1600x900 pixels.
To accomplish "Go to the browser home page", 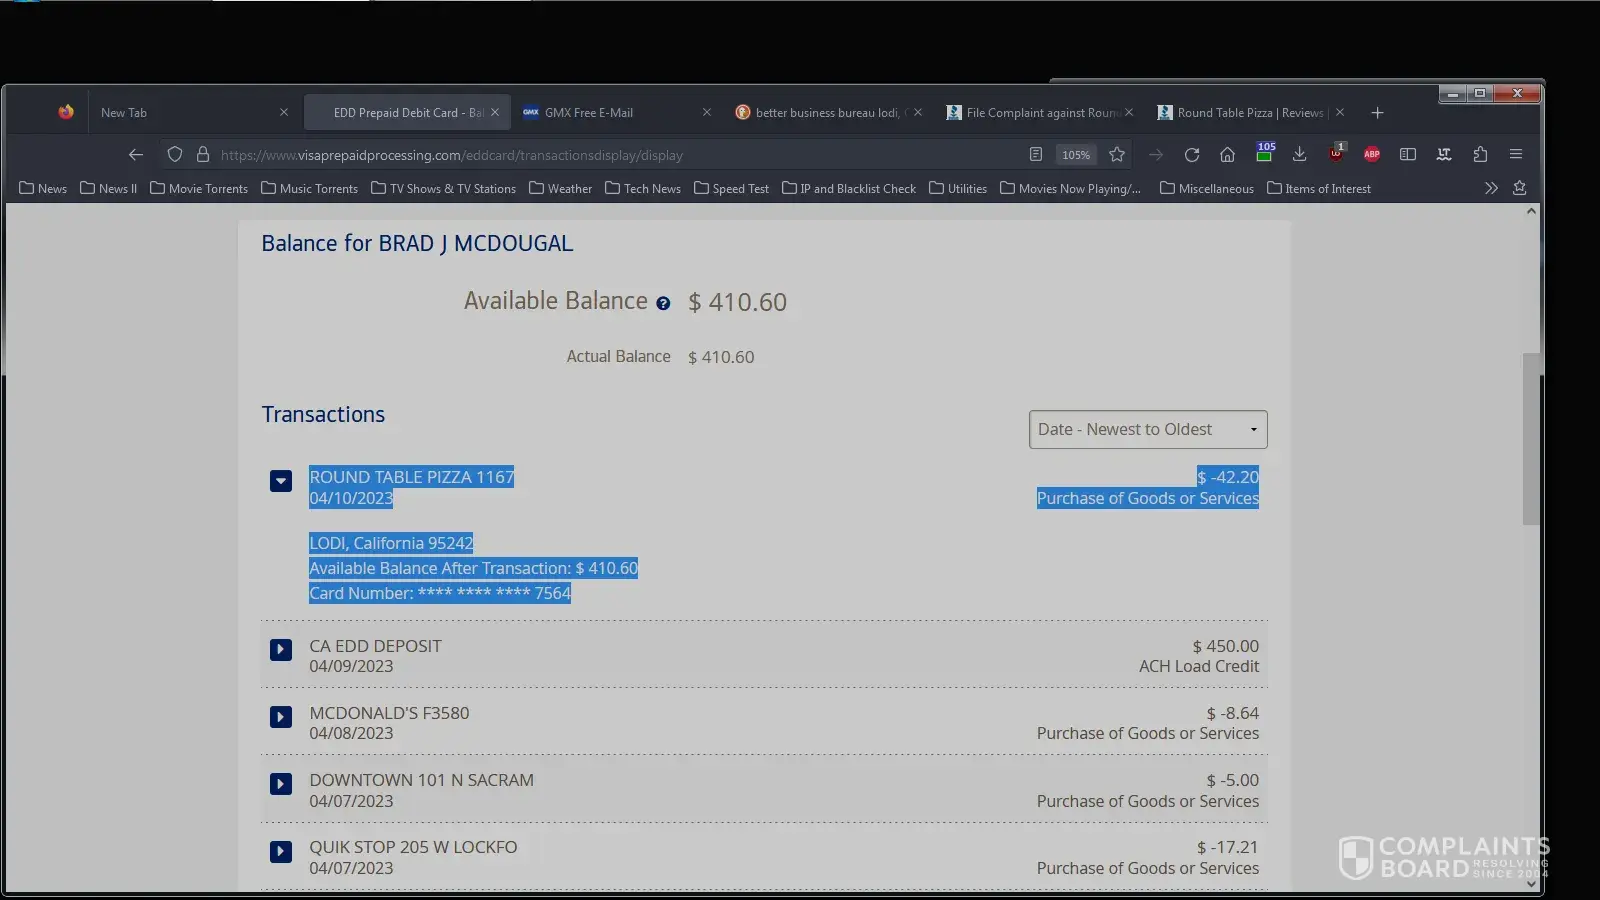I will point(1228,155).
